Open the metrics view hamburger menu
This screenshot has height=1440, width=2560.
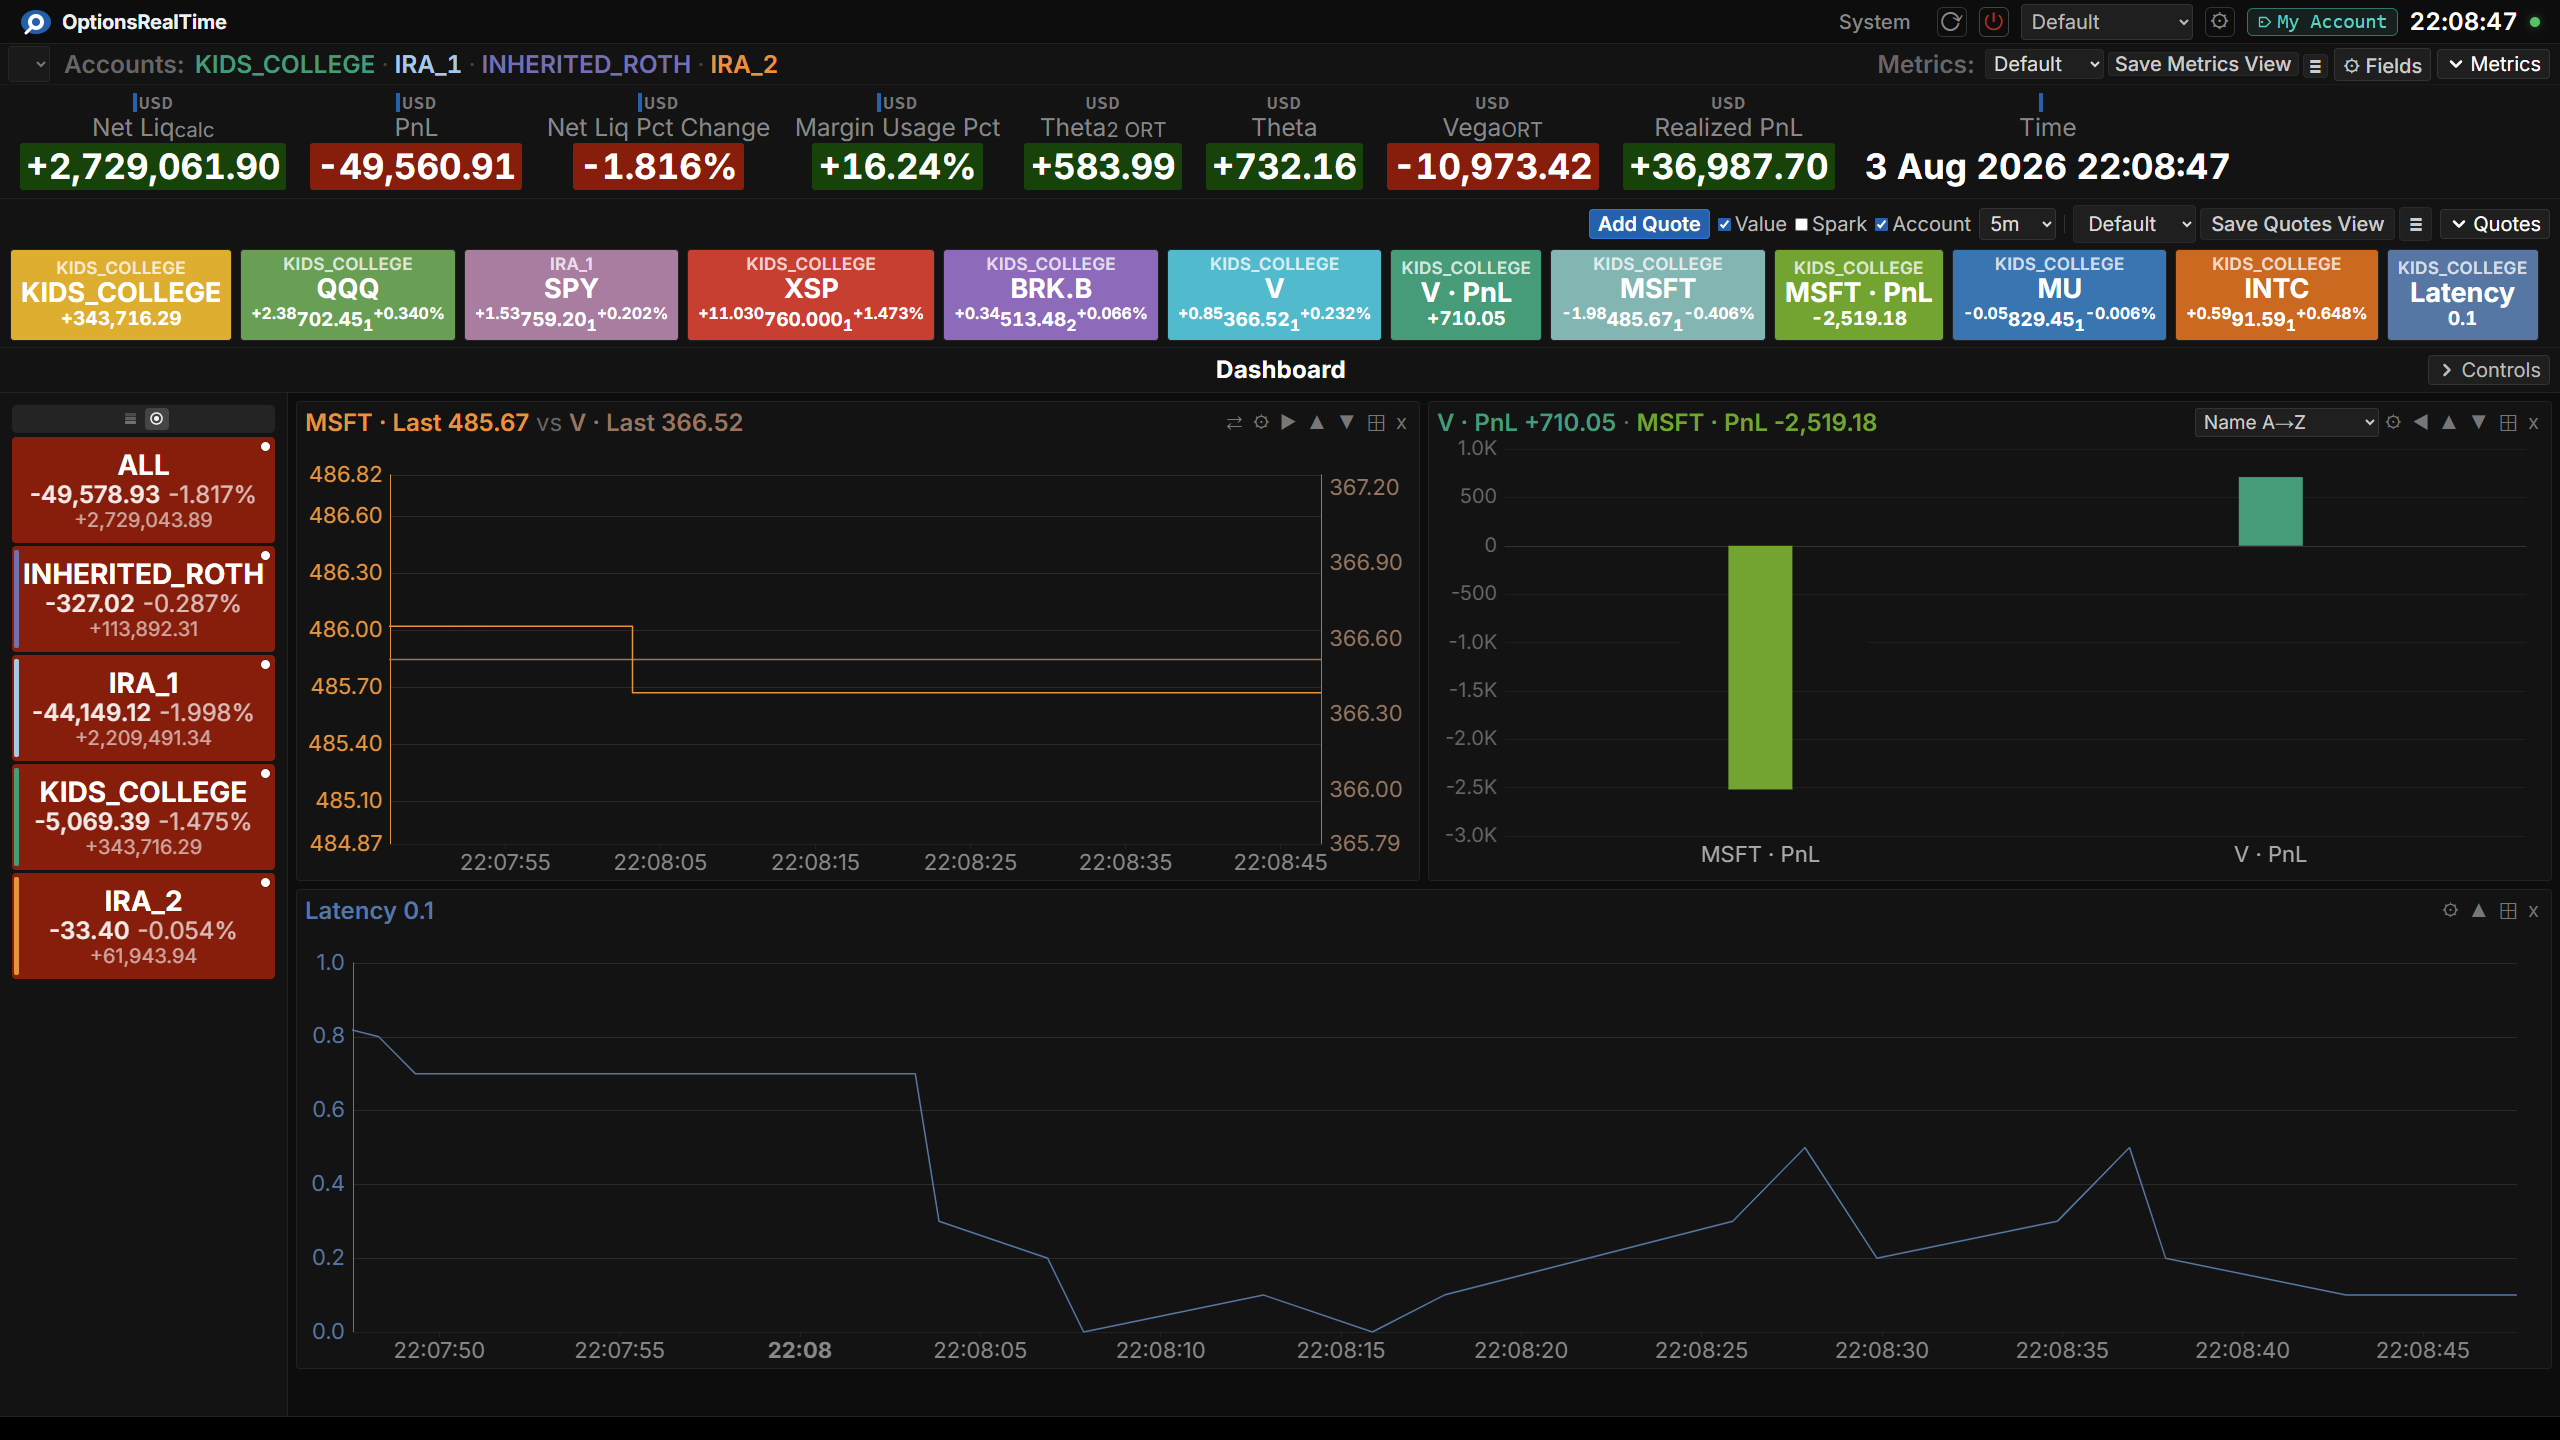pyautogui.click(x=2315, y=66)
